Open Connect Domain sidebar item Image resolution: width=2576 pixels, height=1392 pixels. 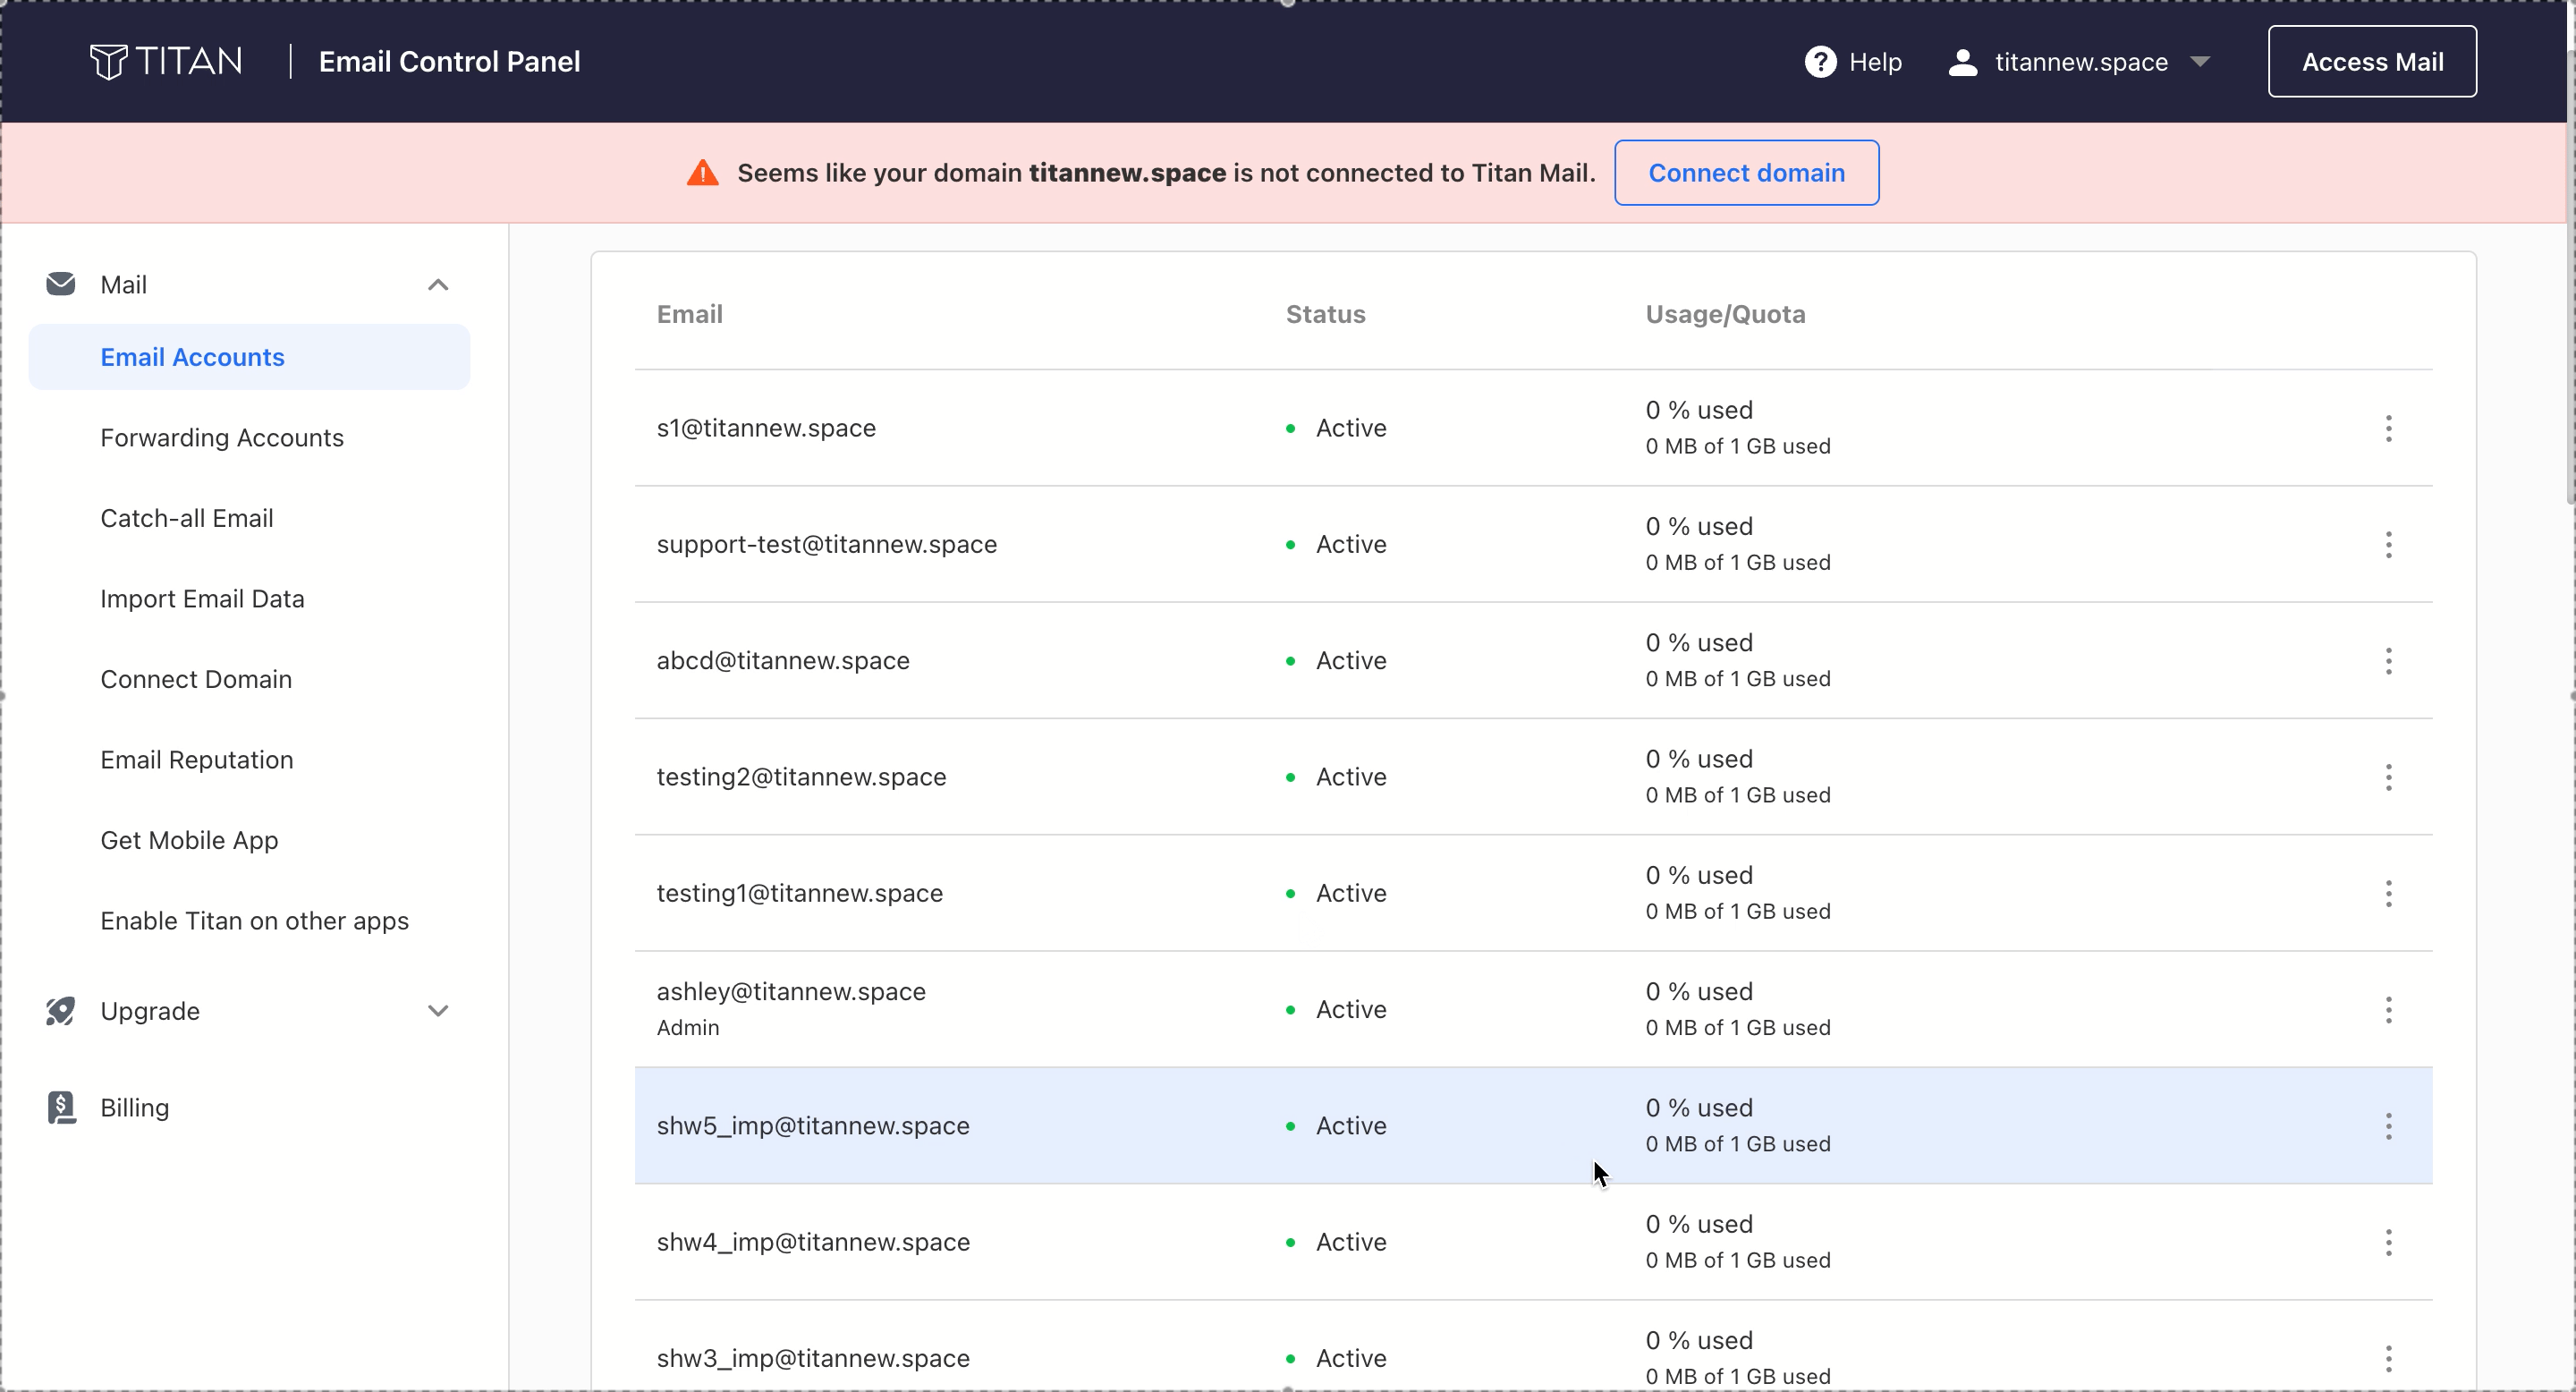(x=196, y=679)
